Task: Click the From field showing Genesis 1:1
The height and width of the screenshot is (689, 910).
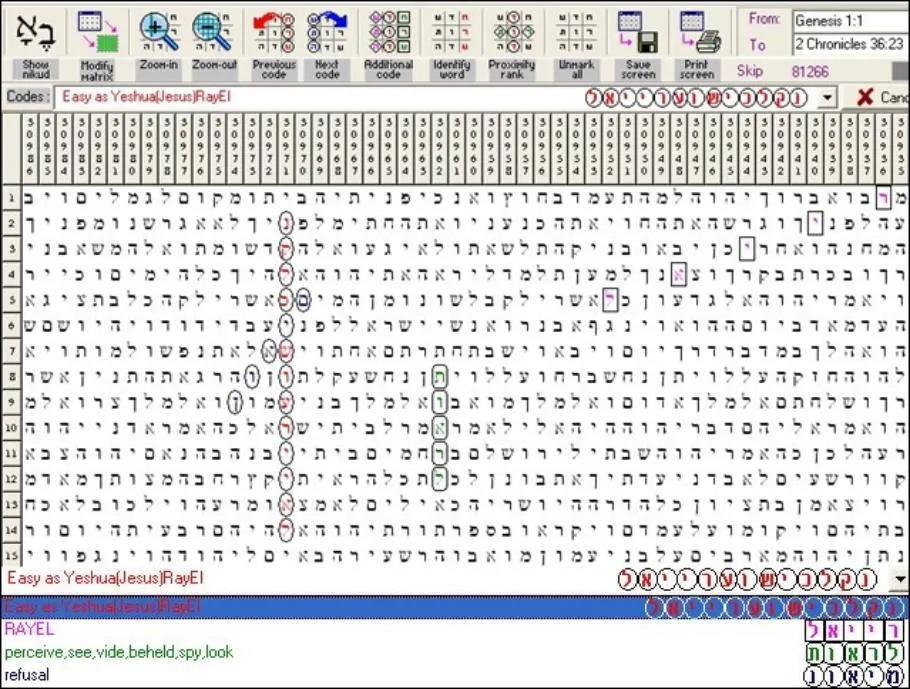Action: point(851,21)
